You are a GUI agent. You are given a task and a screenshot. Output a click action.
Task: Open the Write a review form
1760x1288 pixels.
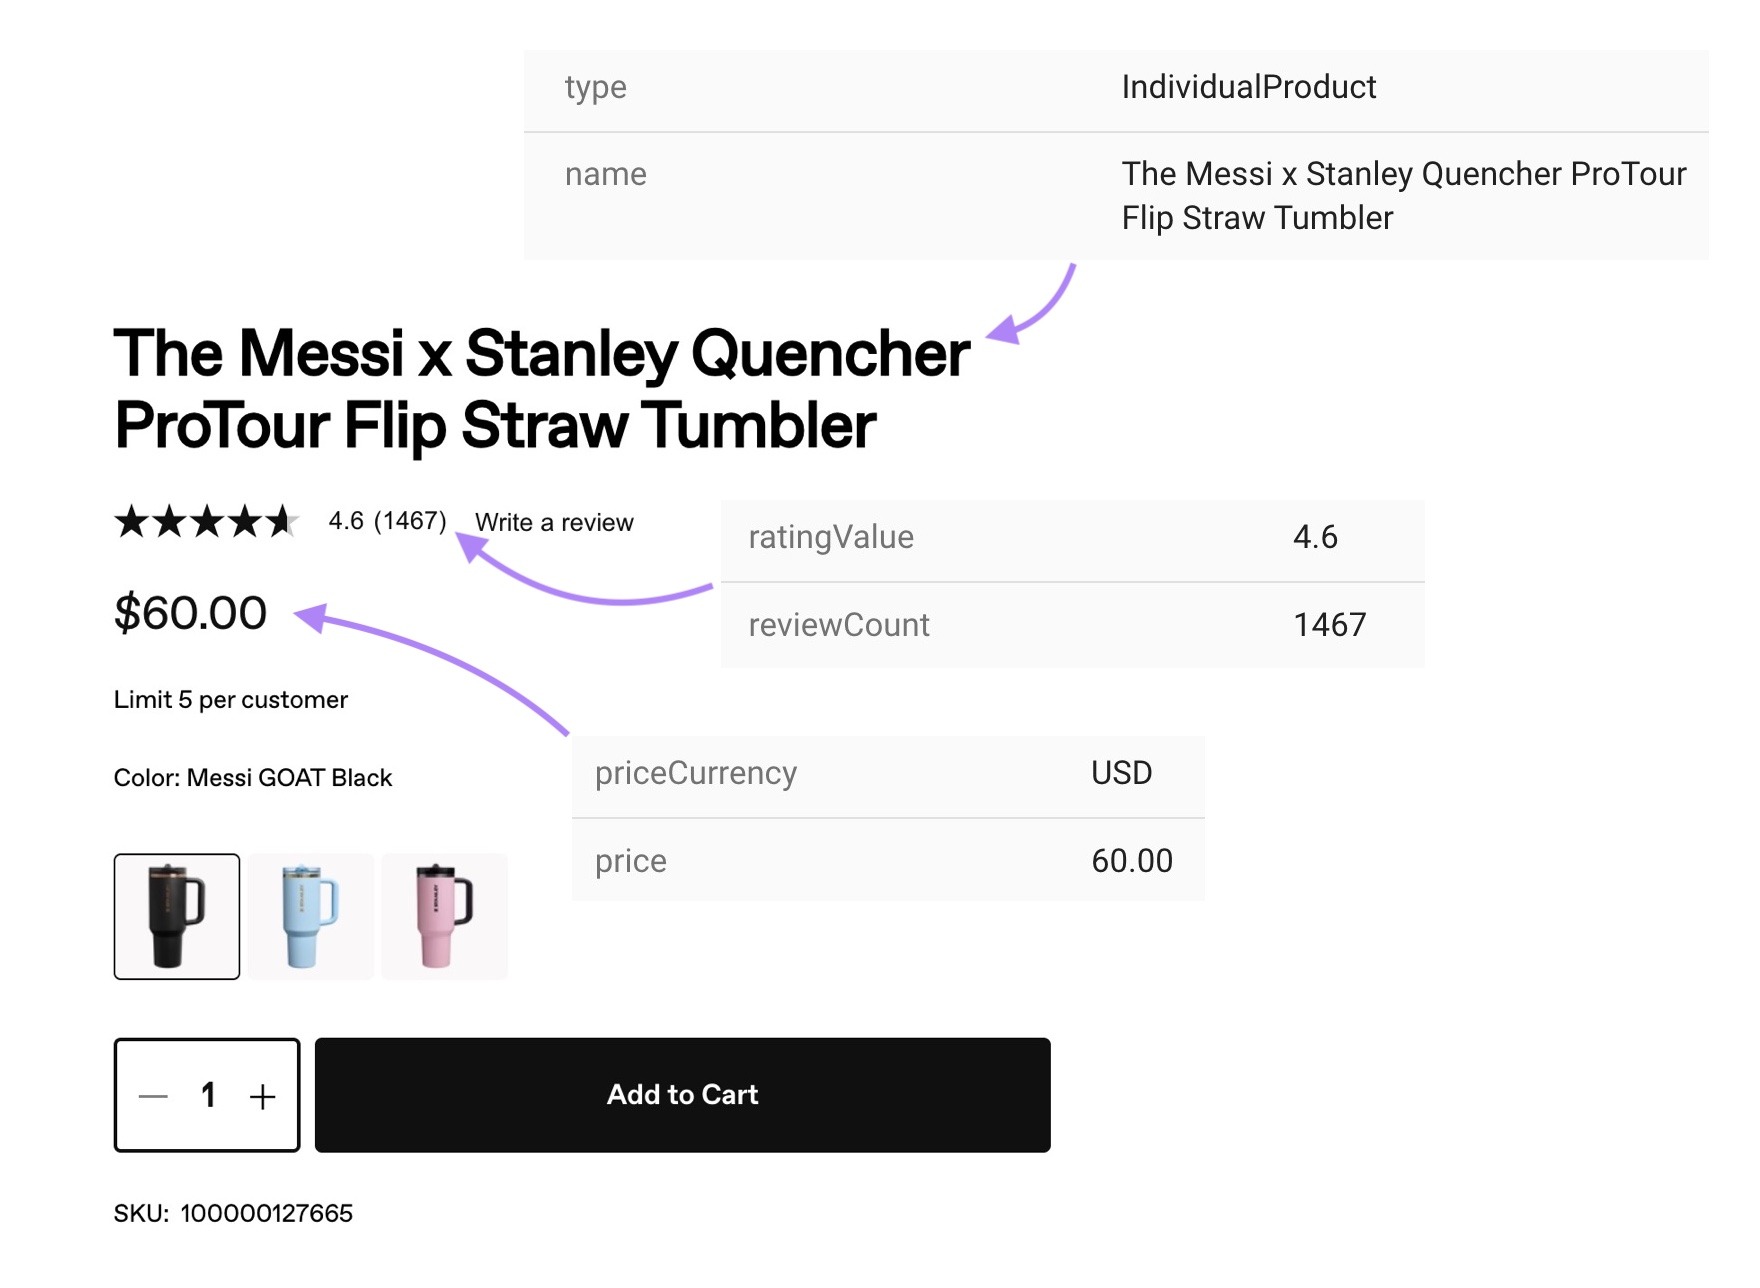coord(554,521)
